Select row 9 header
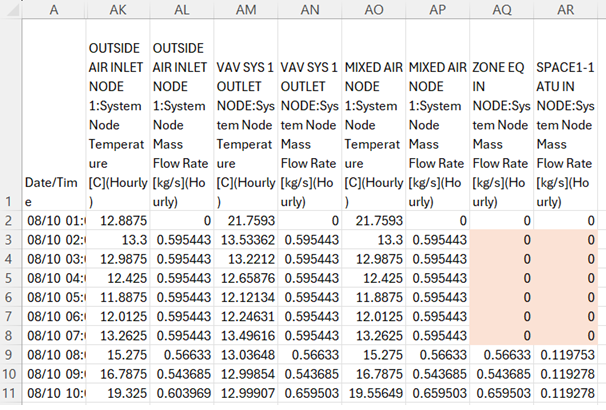 [10, 355]
